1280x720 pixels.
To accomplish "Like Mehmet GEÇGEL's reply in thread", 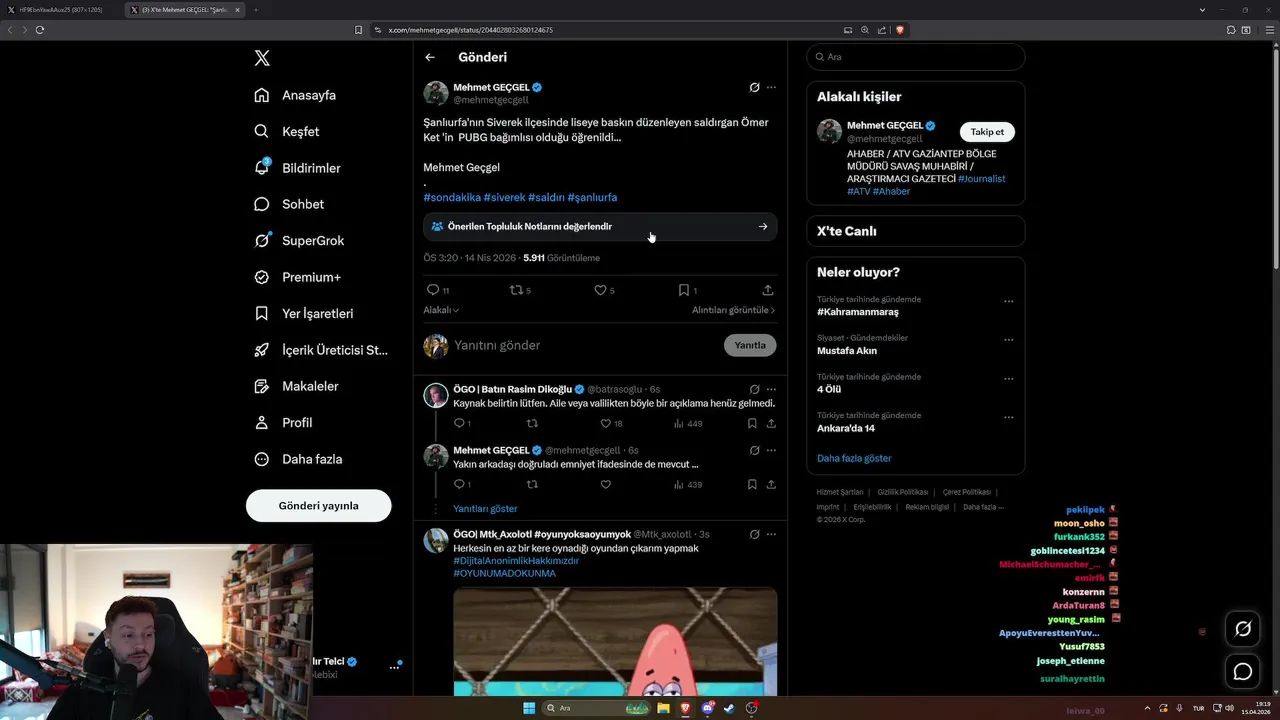I will point(605,485).
